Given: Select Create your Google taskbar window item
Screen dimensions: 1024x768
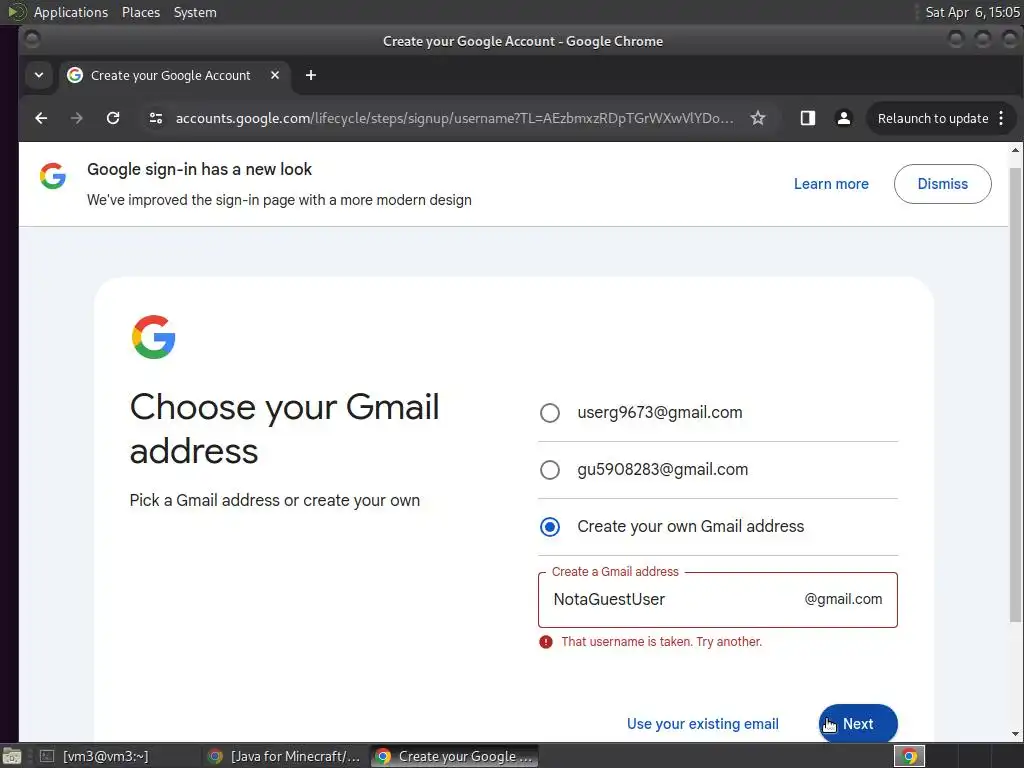Looking at the screenshot, I should (x=455, y=756).
